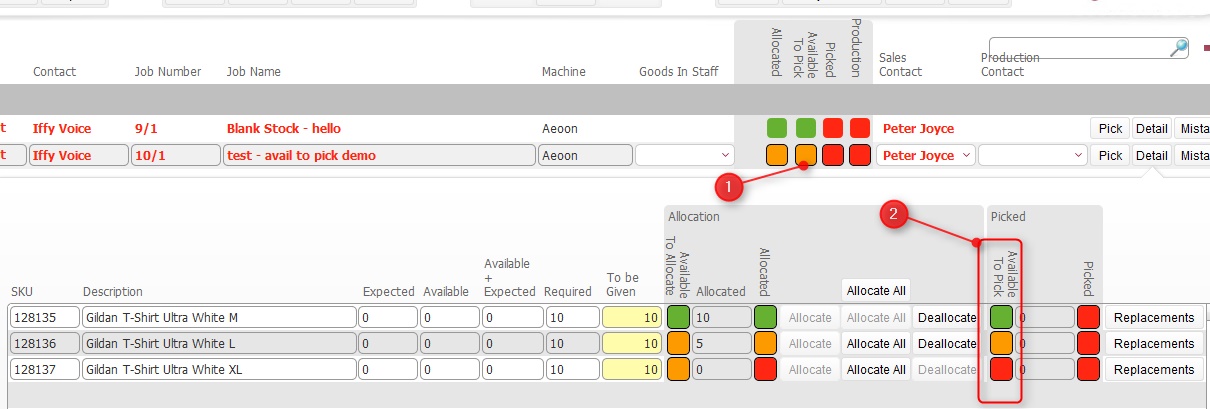
Task: Click the Job Number column header
Action: tap(168, 72)
